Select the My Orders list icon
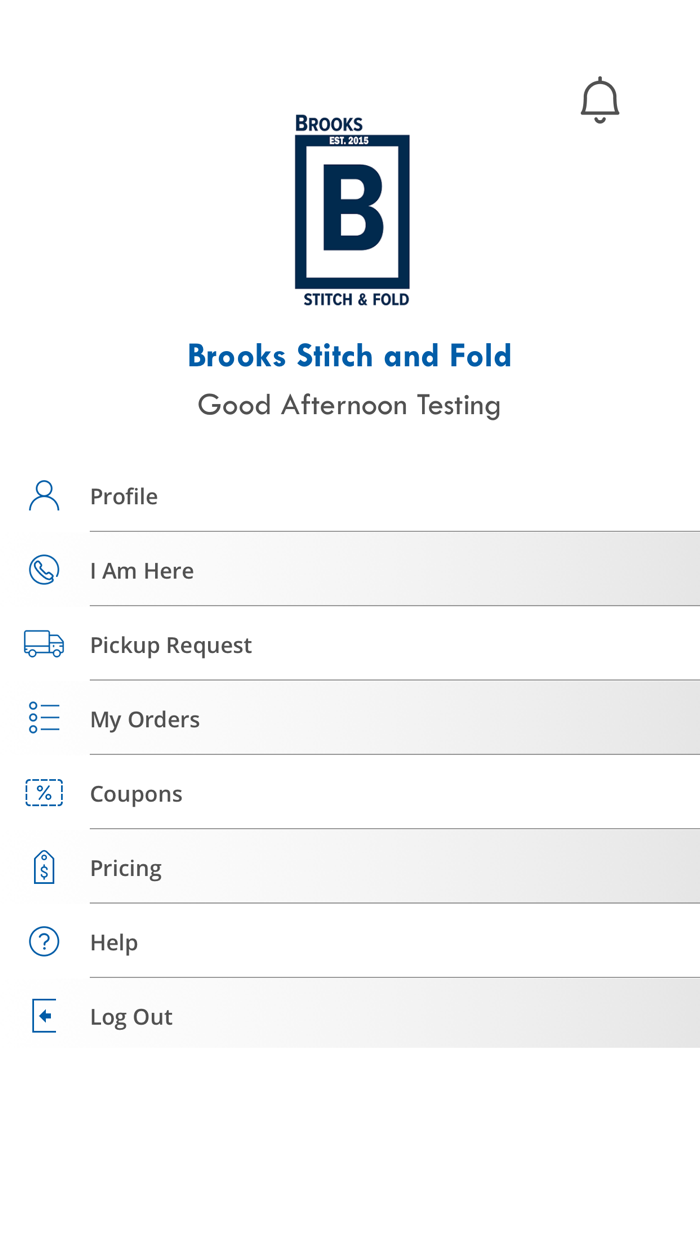This screenshot has height=1244, width=700. click(44, 717)
